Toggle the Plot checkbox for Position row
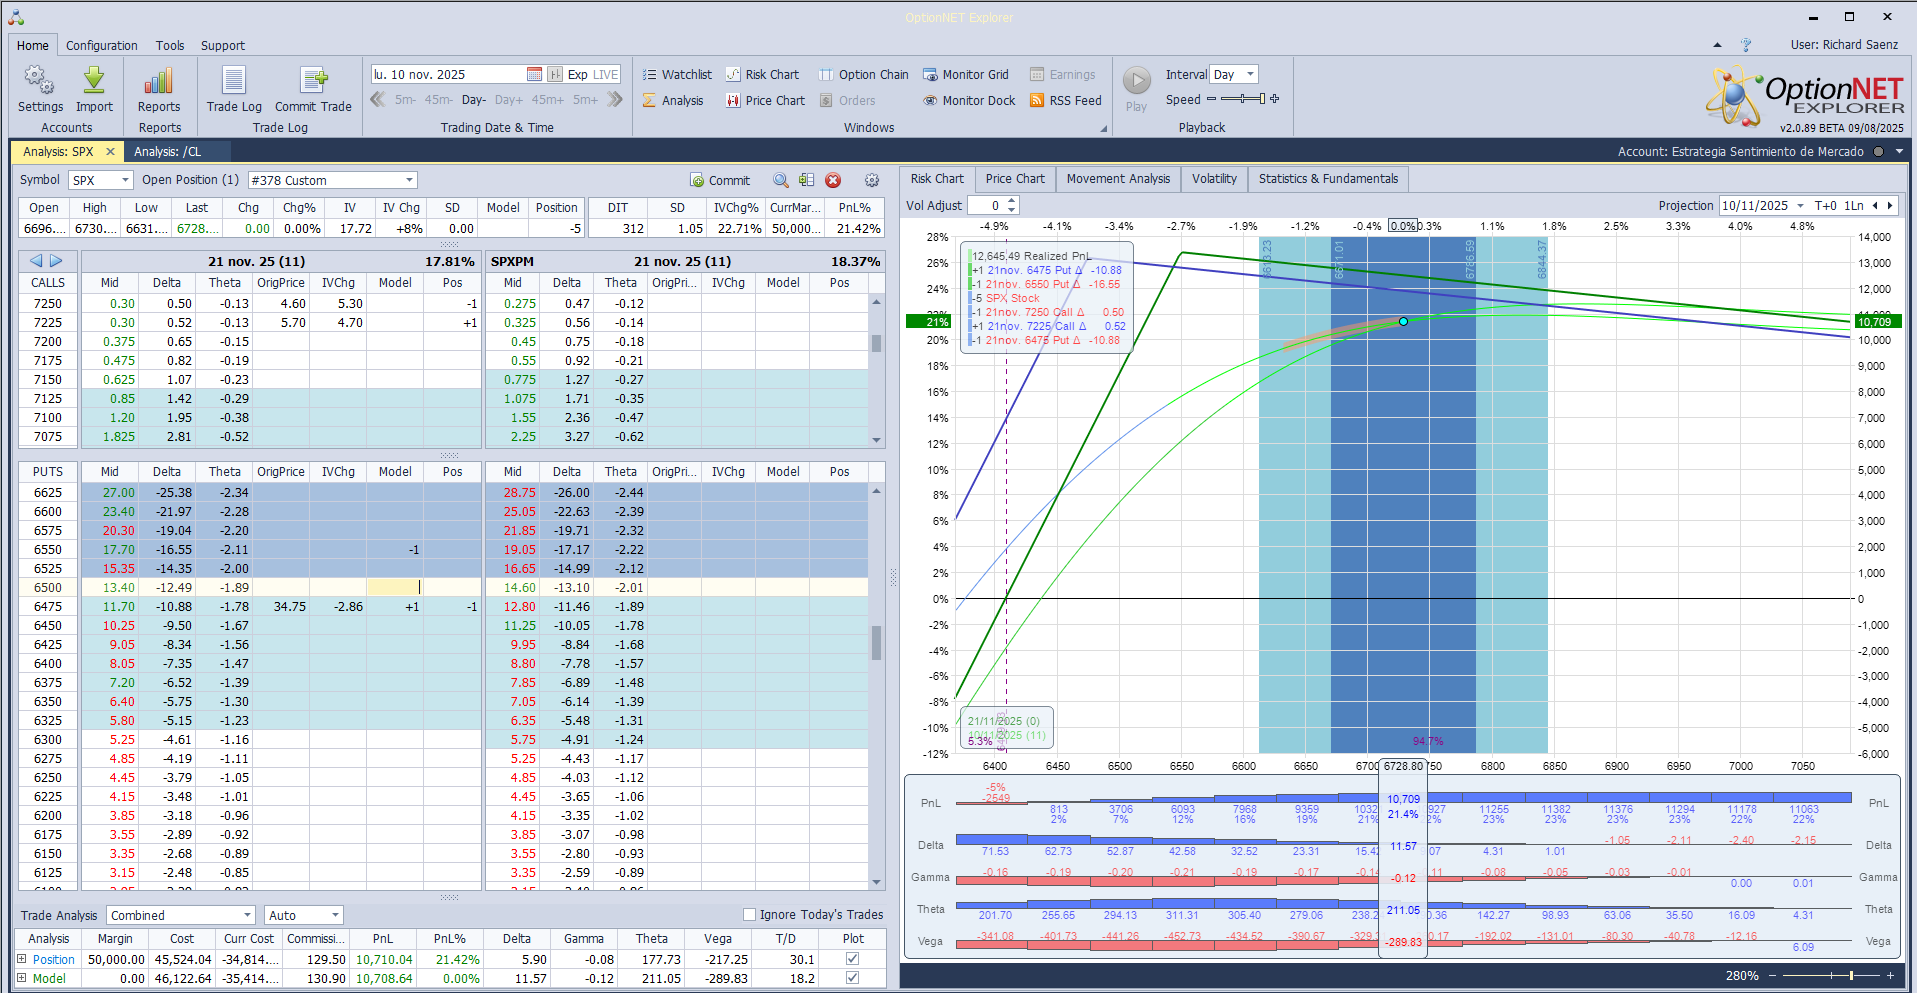The height and width of the screenshot is (993, 1917). click(852, 958)
